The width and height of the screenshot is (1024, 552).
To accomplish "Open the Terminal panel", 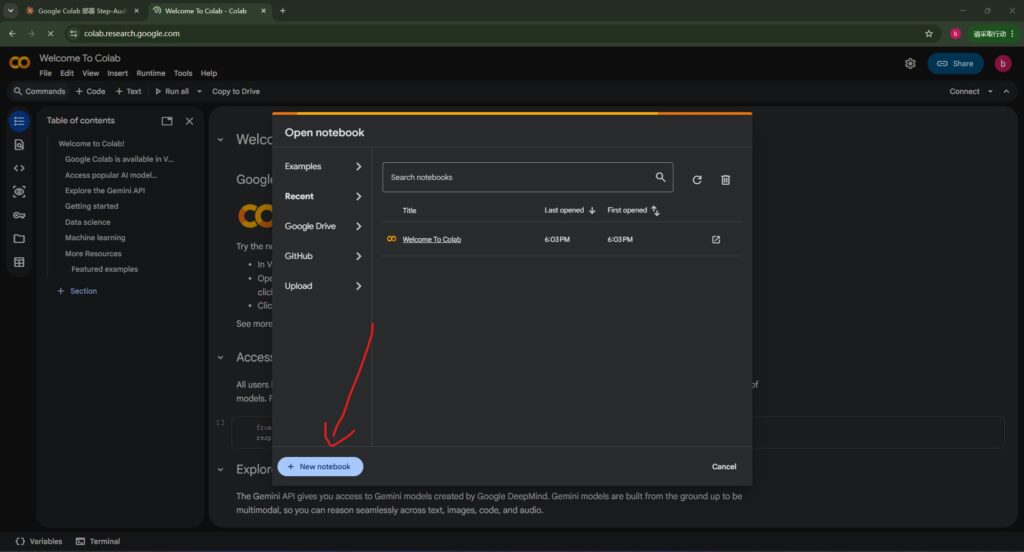I will (98, 541).
